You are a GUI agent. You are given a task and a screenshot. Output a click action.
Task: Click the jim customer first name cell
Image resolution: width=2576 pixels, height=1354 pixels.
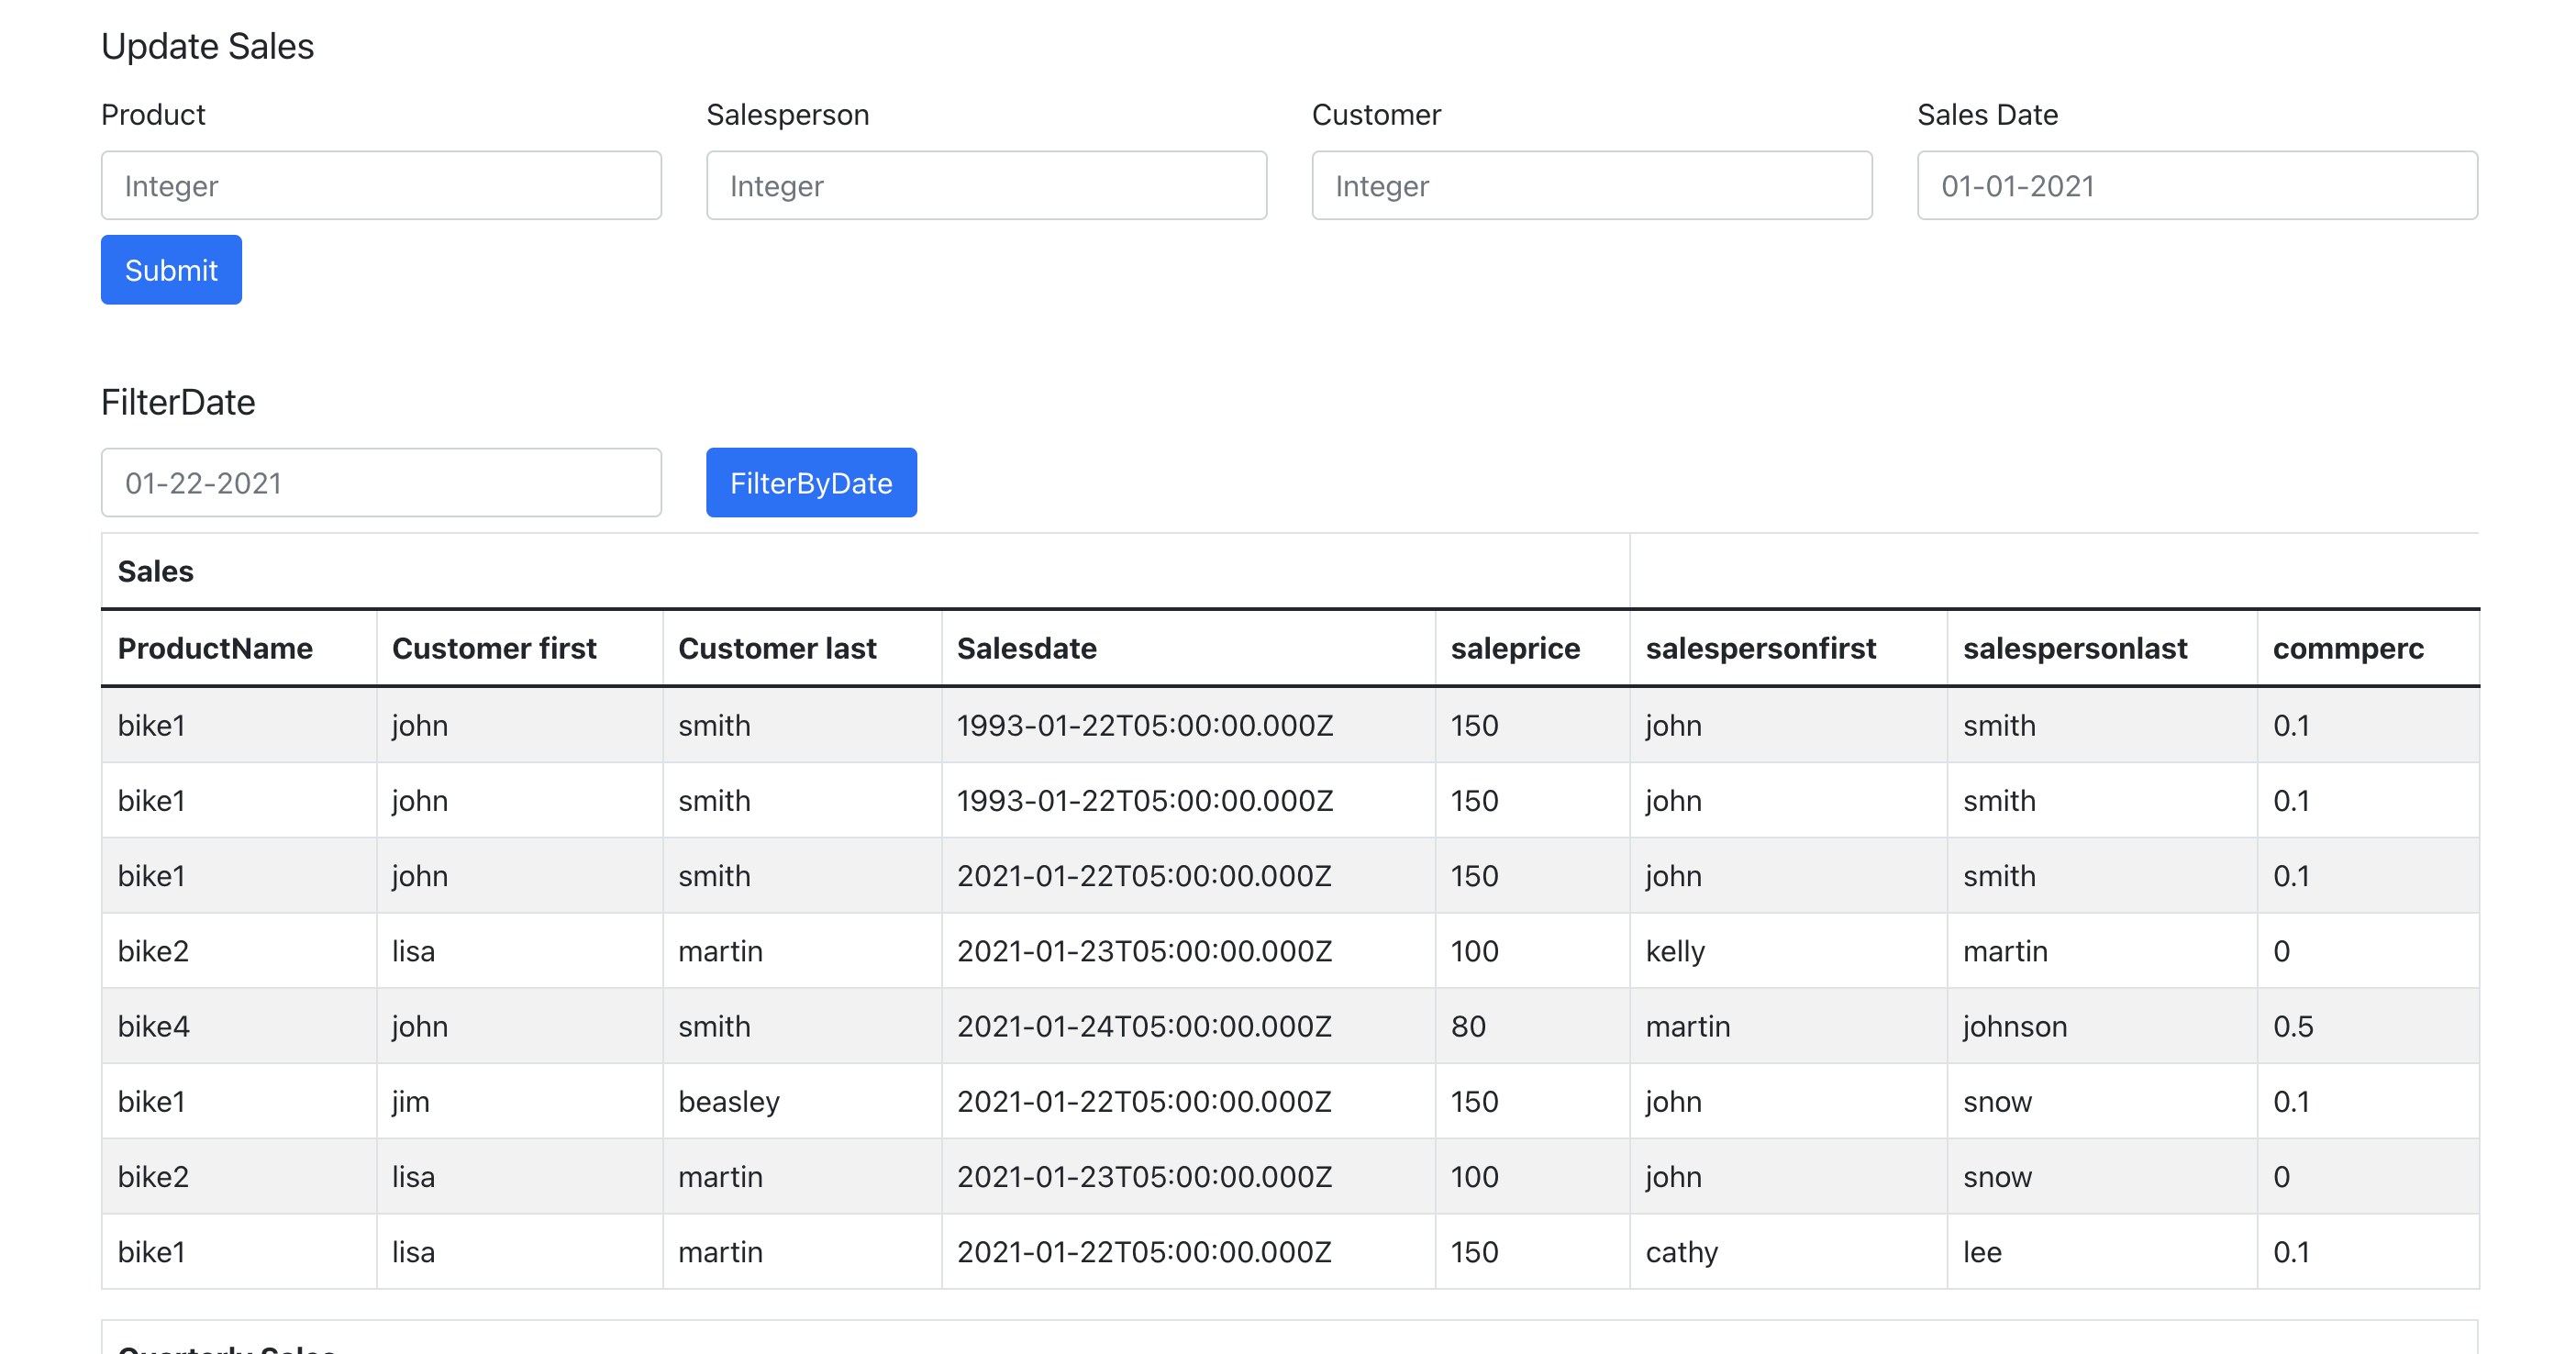tap(519, 1101)
